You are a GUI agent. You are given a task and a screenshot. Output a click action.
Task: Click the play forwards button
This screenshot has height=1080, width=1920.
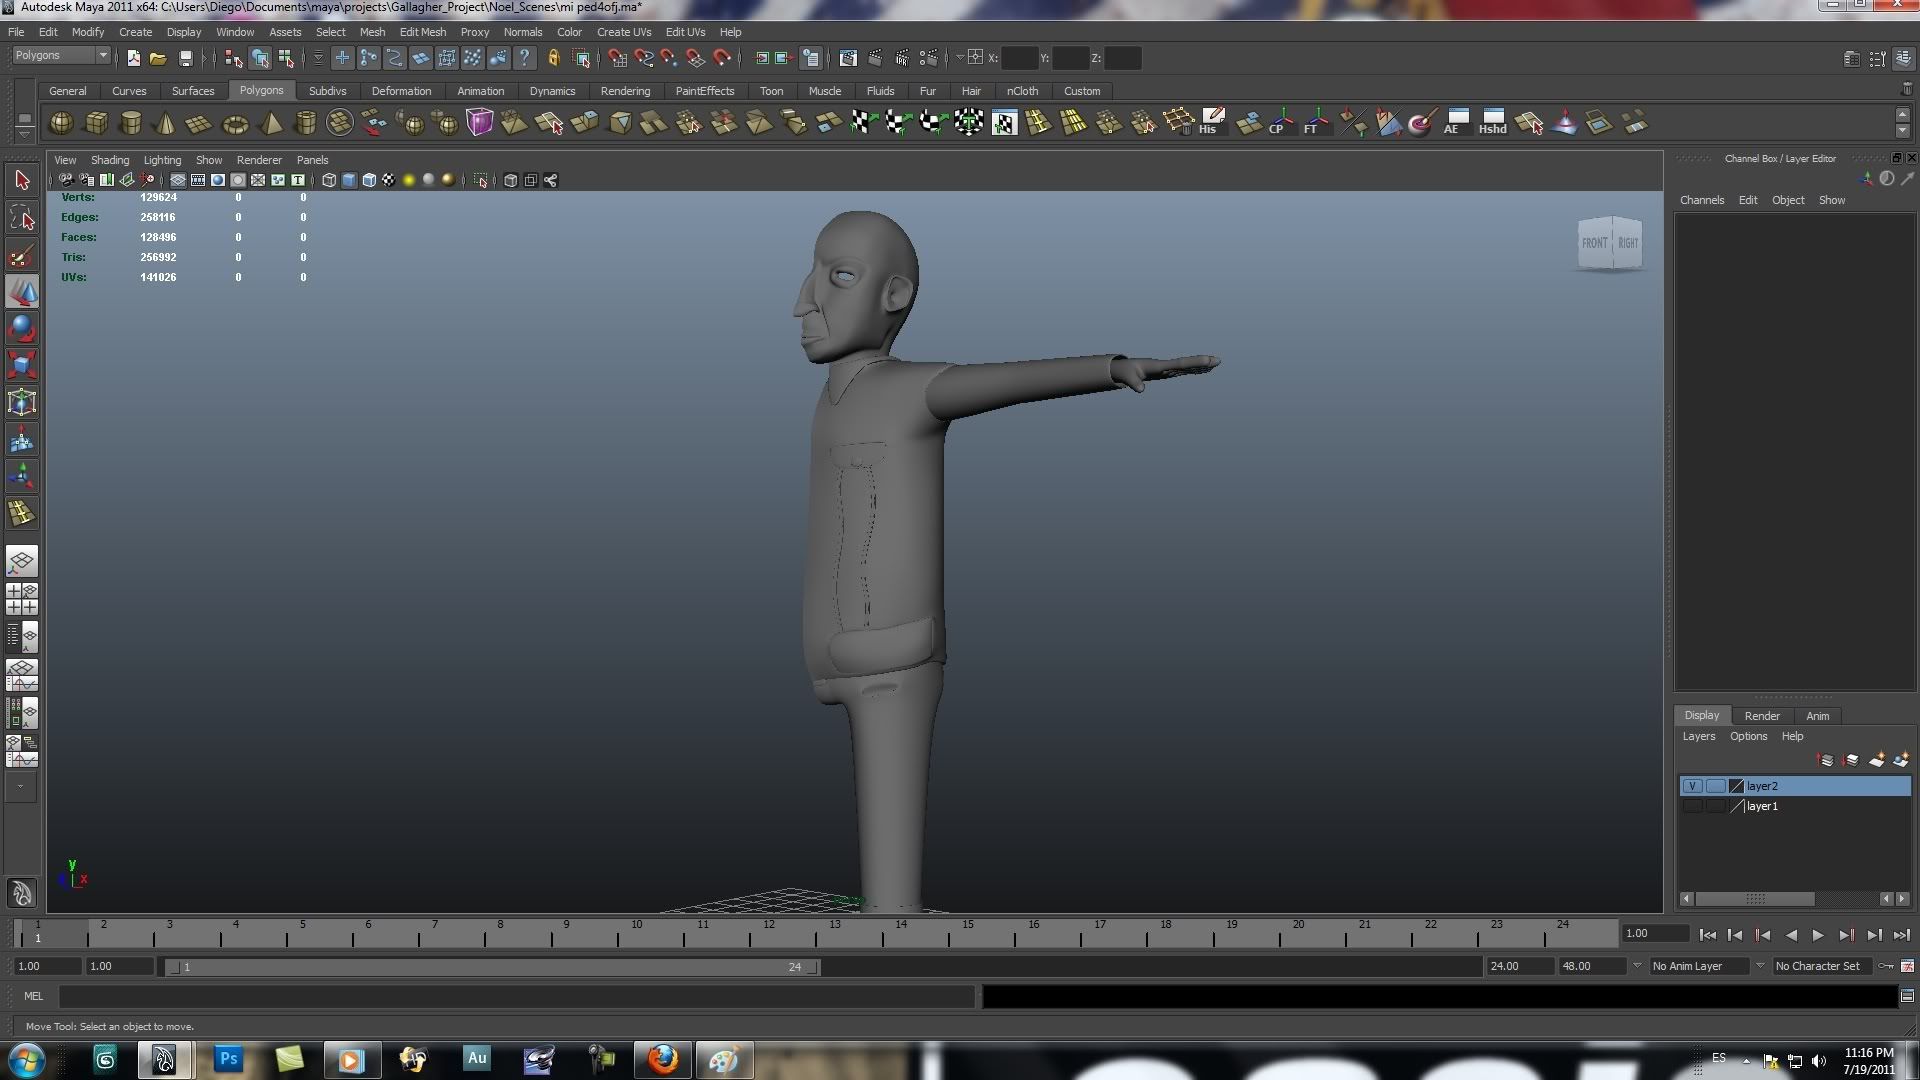click(x=1818, y=935)
